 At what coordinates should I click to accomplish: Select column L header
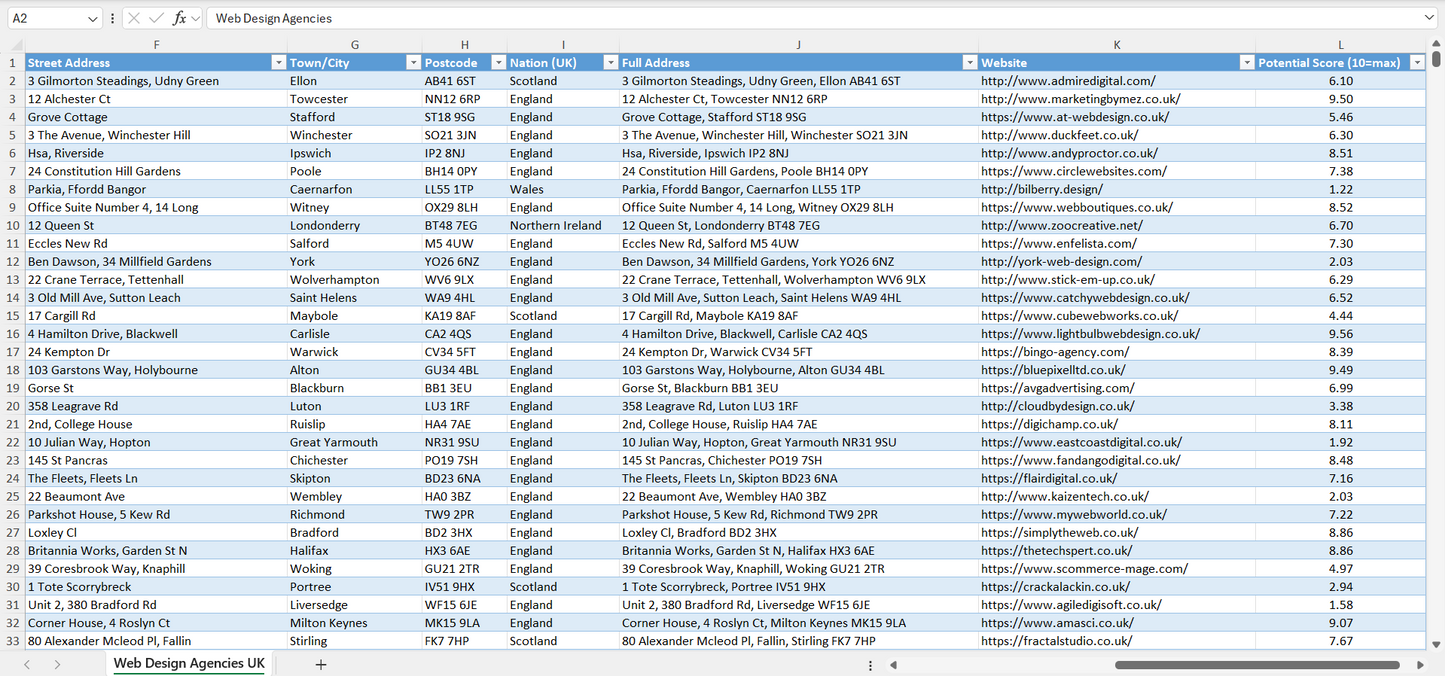pos(1341,45)
